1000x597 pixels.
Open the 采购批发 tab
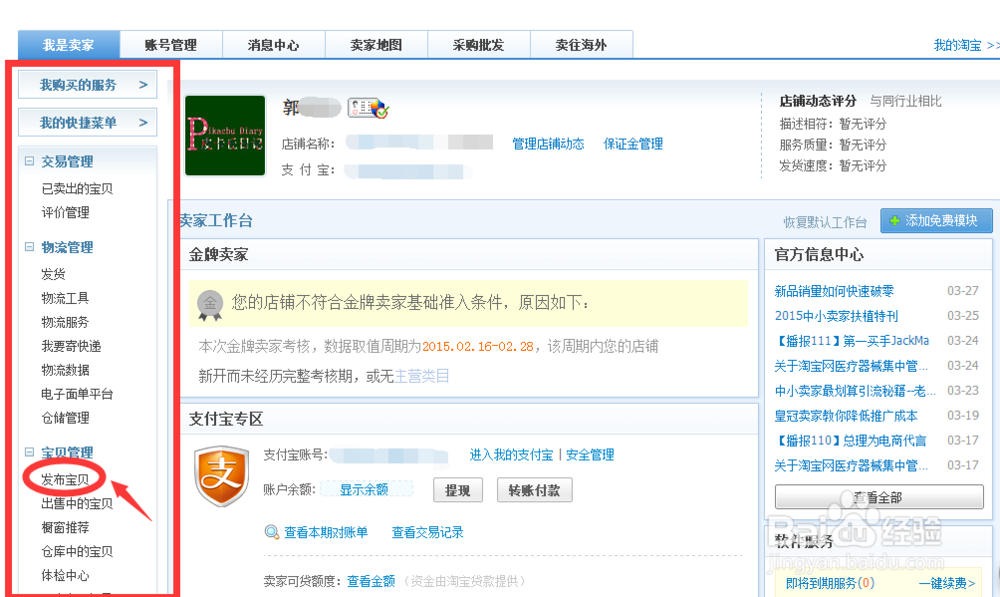[479, 45]
